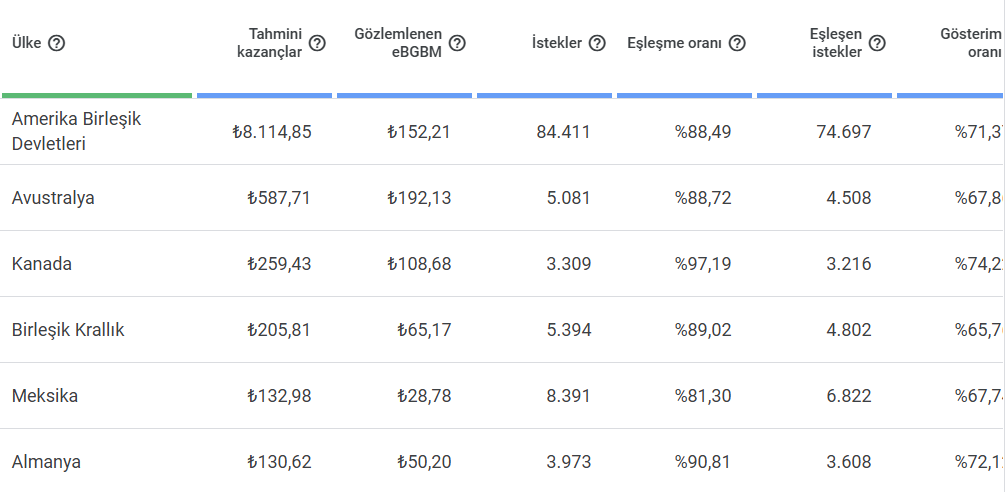Click the Kanada country cell
Image resolution: width=1007 pixels, height=492 pixels.
click(42, 264)
